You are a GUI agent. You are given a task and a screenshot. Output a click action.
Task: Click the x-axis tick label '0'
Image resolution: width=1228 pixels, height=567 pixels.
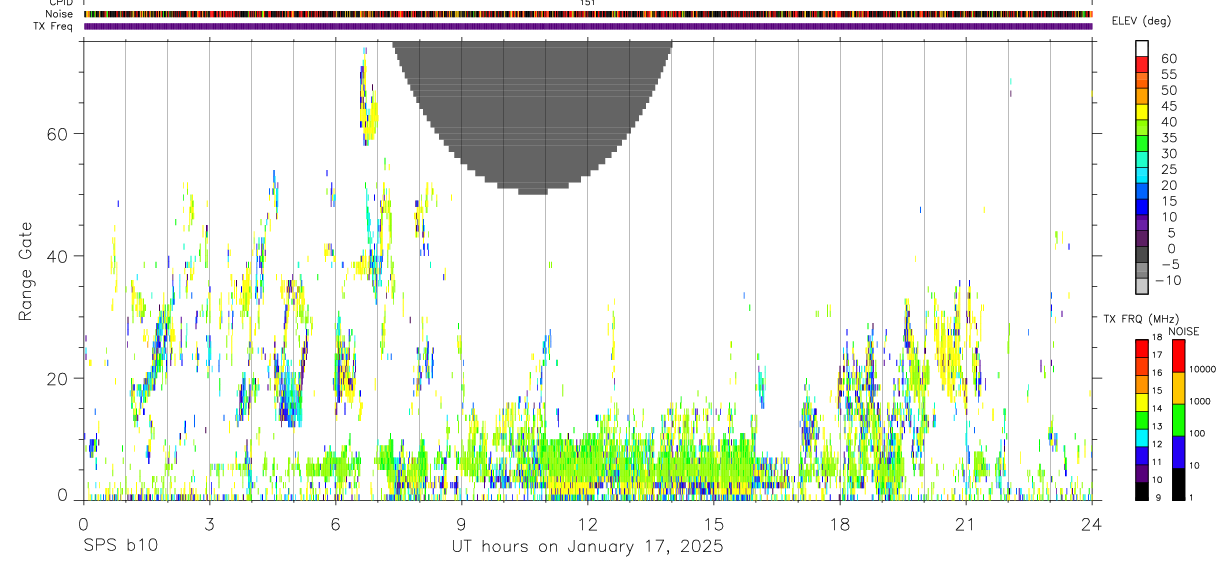(x=83, y=523)
